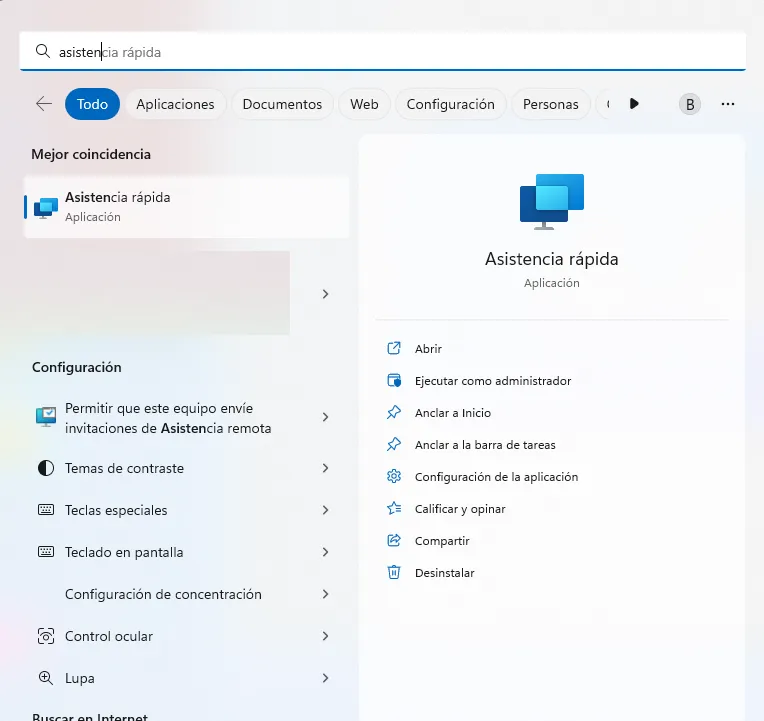Expand the Teclas especiales arrow
The image size is (764, 721).
(x=325, y=510)
